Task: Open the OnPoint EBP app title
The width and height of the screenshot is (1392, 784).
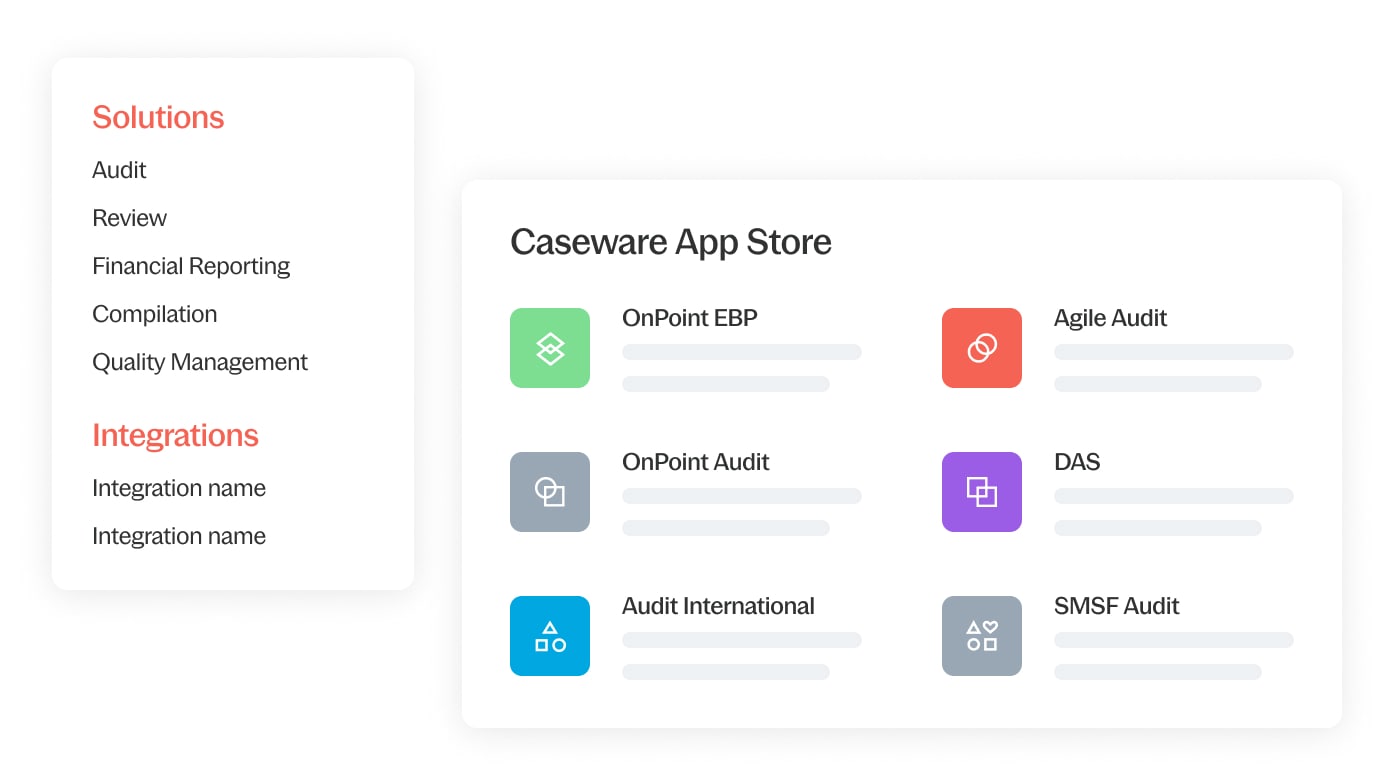Action: coord(689,317)
